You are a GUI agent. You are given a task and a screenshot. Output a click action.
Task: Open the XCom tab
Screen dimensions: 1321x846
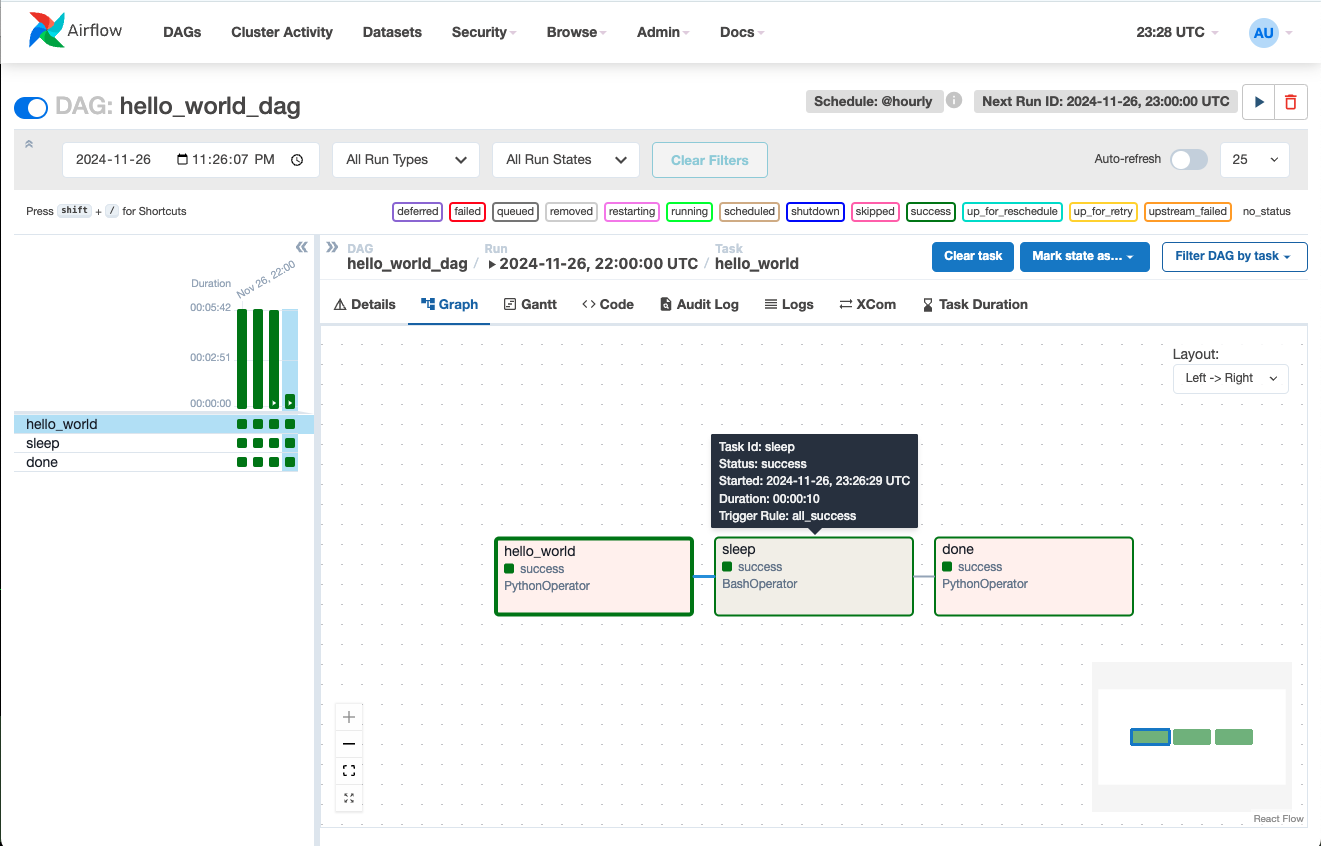[868, 304]
